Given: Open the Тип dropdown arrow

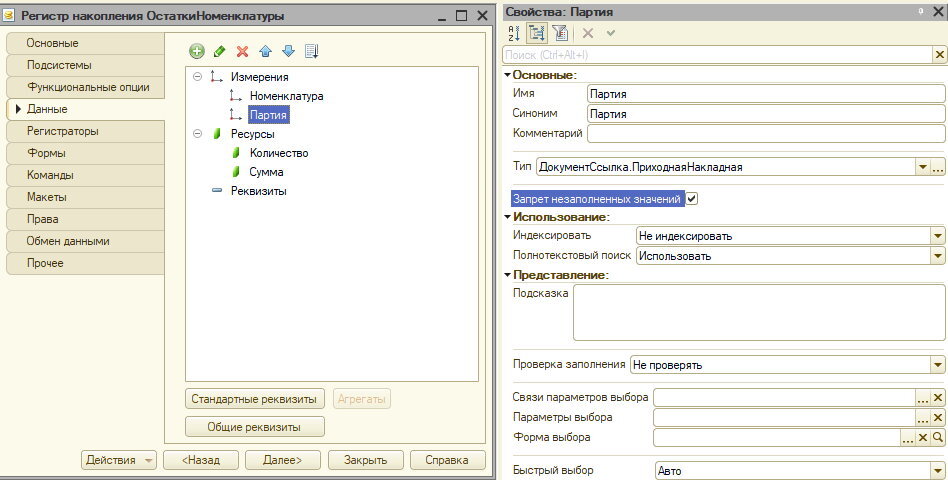Looking at the screenshot, I should coord(923,167).
